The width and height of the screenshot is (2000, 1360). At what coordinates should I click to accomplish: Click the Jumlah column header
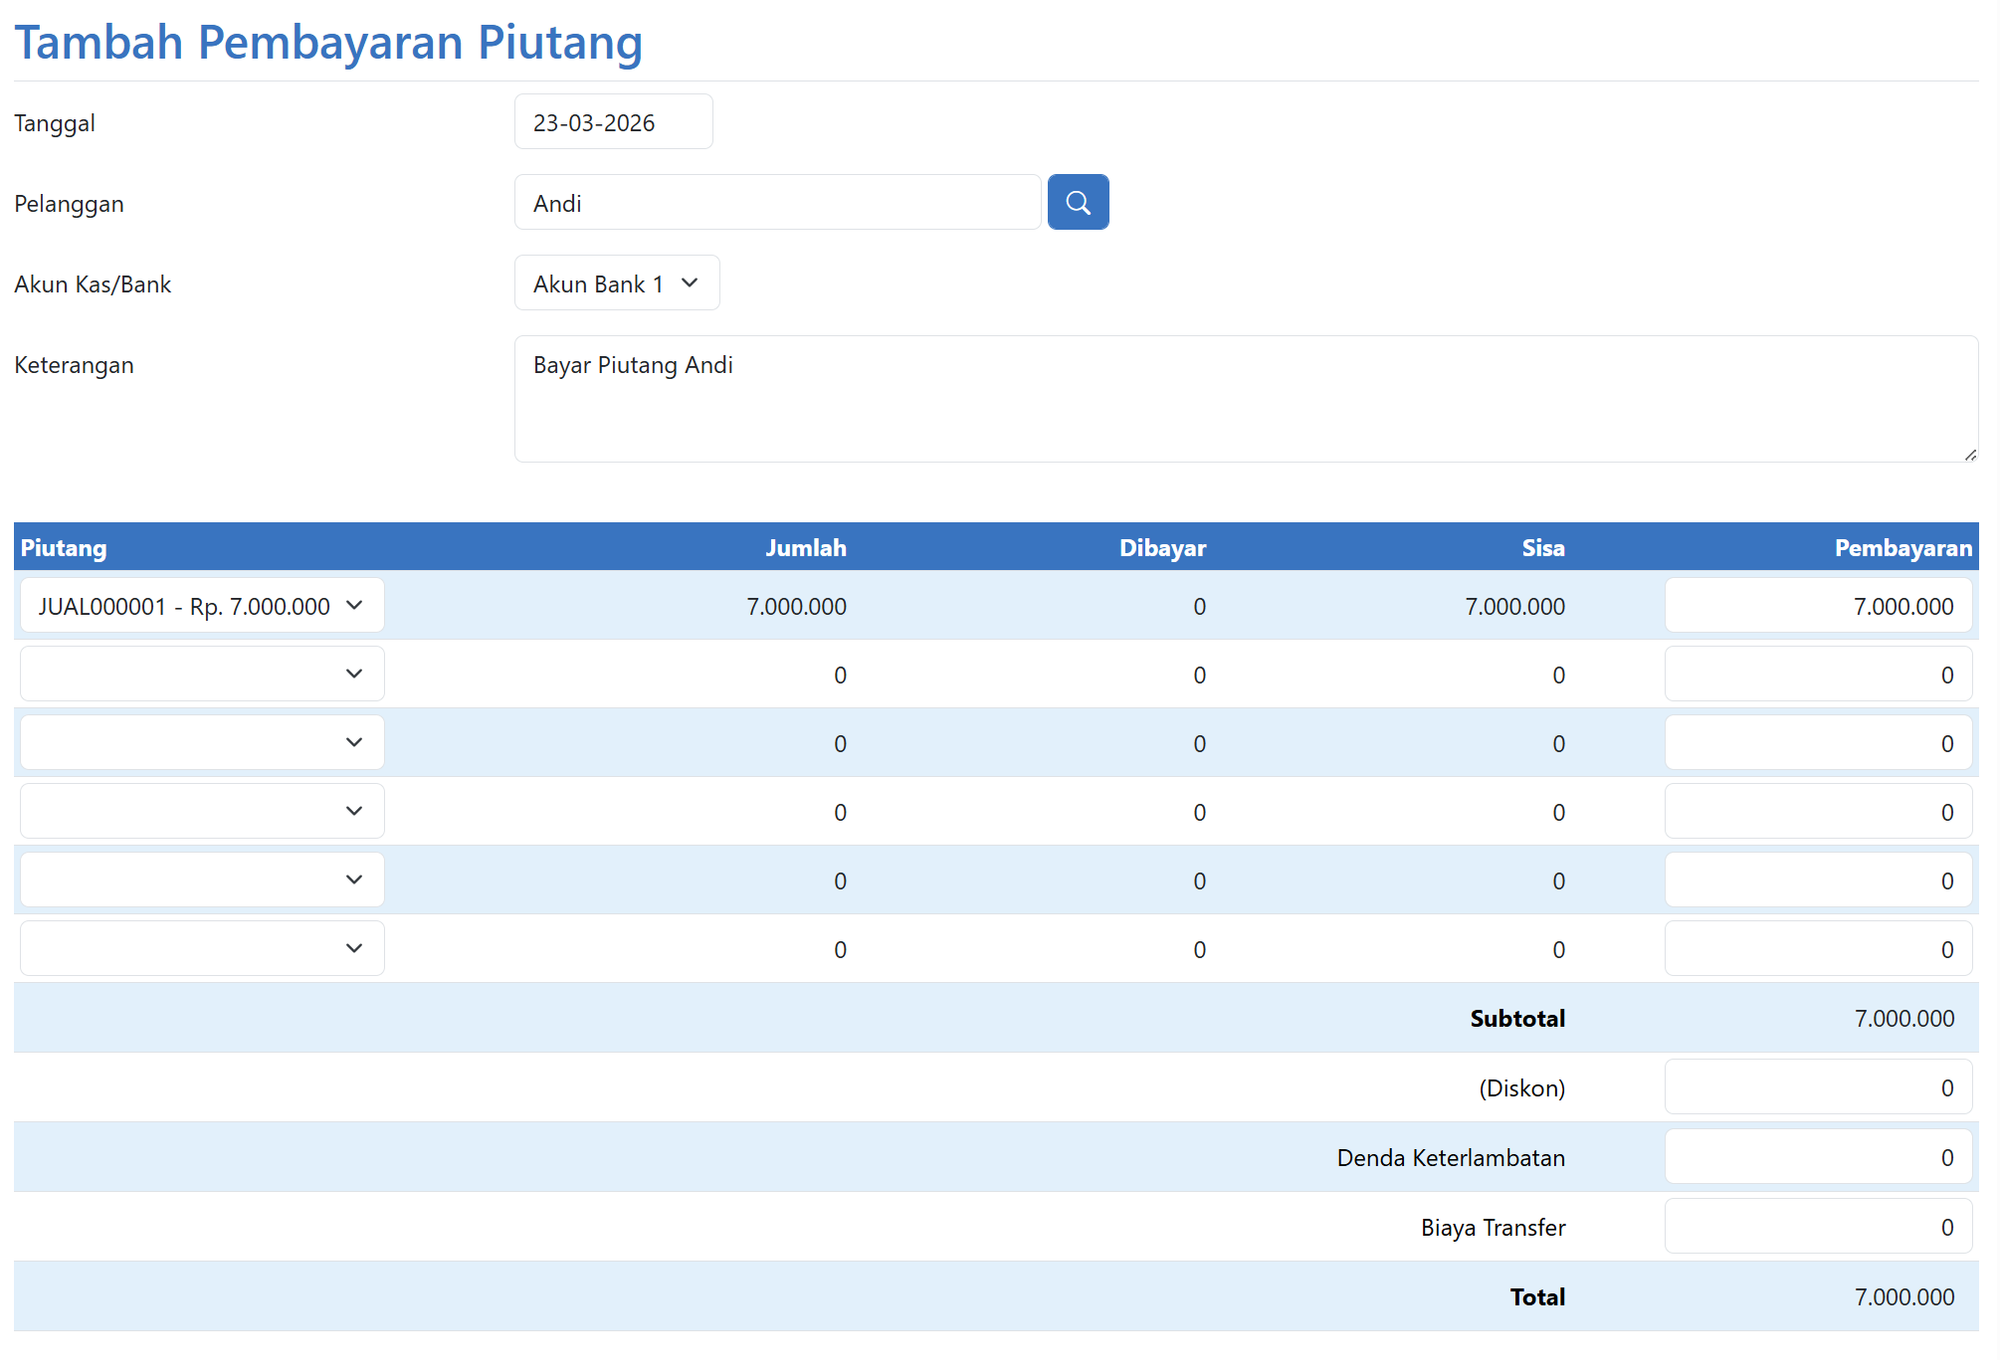click(806, 548)
